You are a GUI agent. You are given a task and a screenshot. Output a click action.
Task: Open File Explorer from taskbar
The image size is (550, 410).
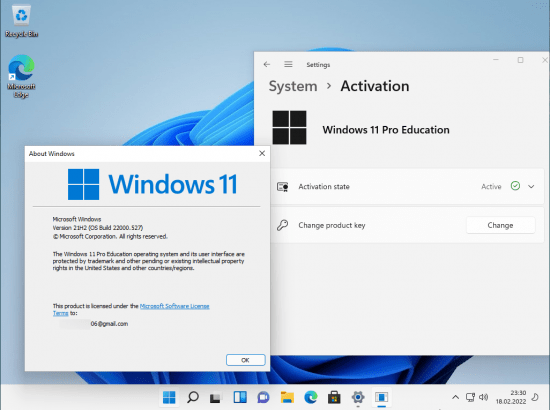287,397
